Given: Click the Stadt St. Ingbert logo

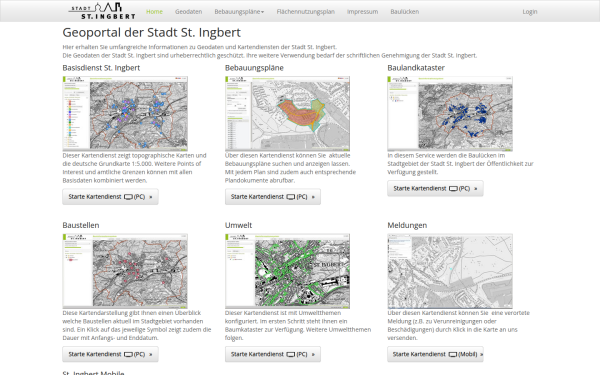Looking at the screenshot, I should point(102,11).
